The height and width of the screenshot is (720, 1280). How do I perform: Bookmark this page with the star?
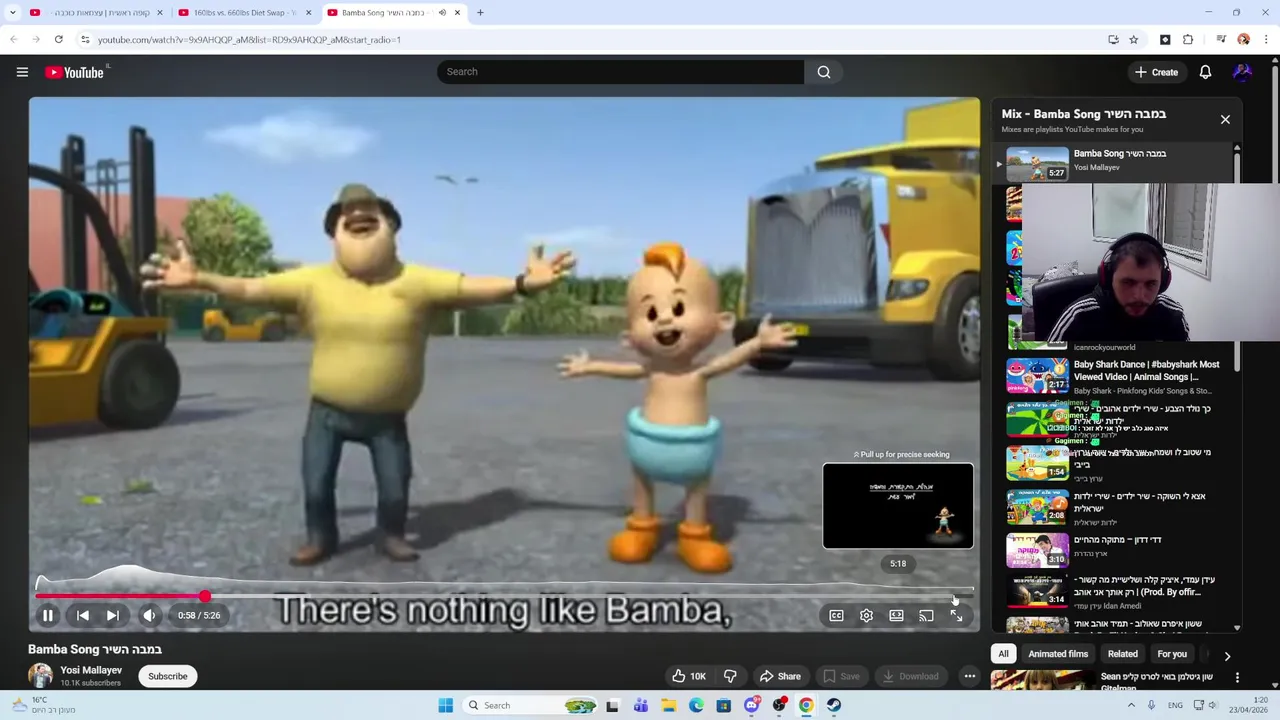1133,40
